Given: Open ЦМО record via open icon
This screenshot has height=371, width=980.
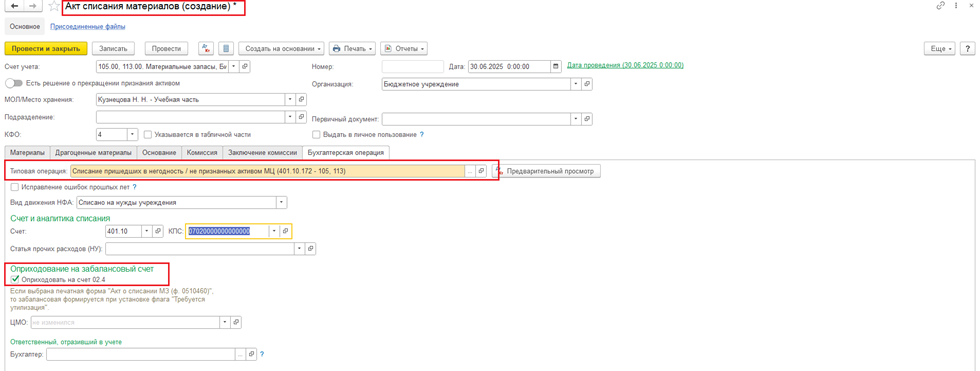Looking at the screenshot, I should click(x=236, y=322).
